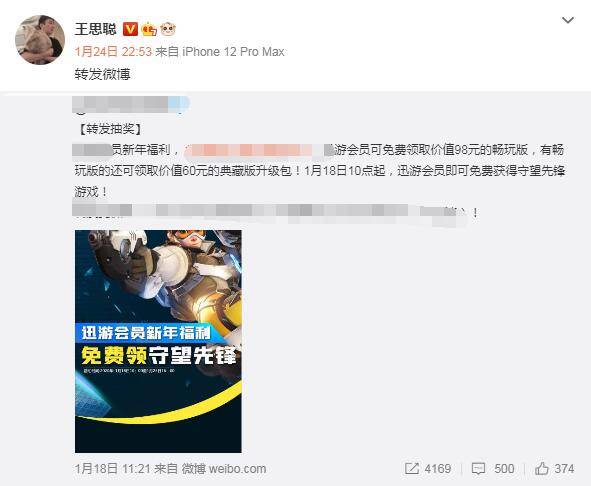The image size is (591, 486).
Task: Click the 374 likes count
Action: tap(564, 469)
